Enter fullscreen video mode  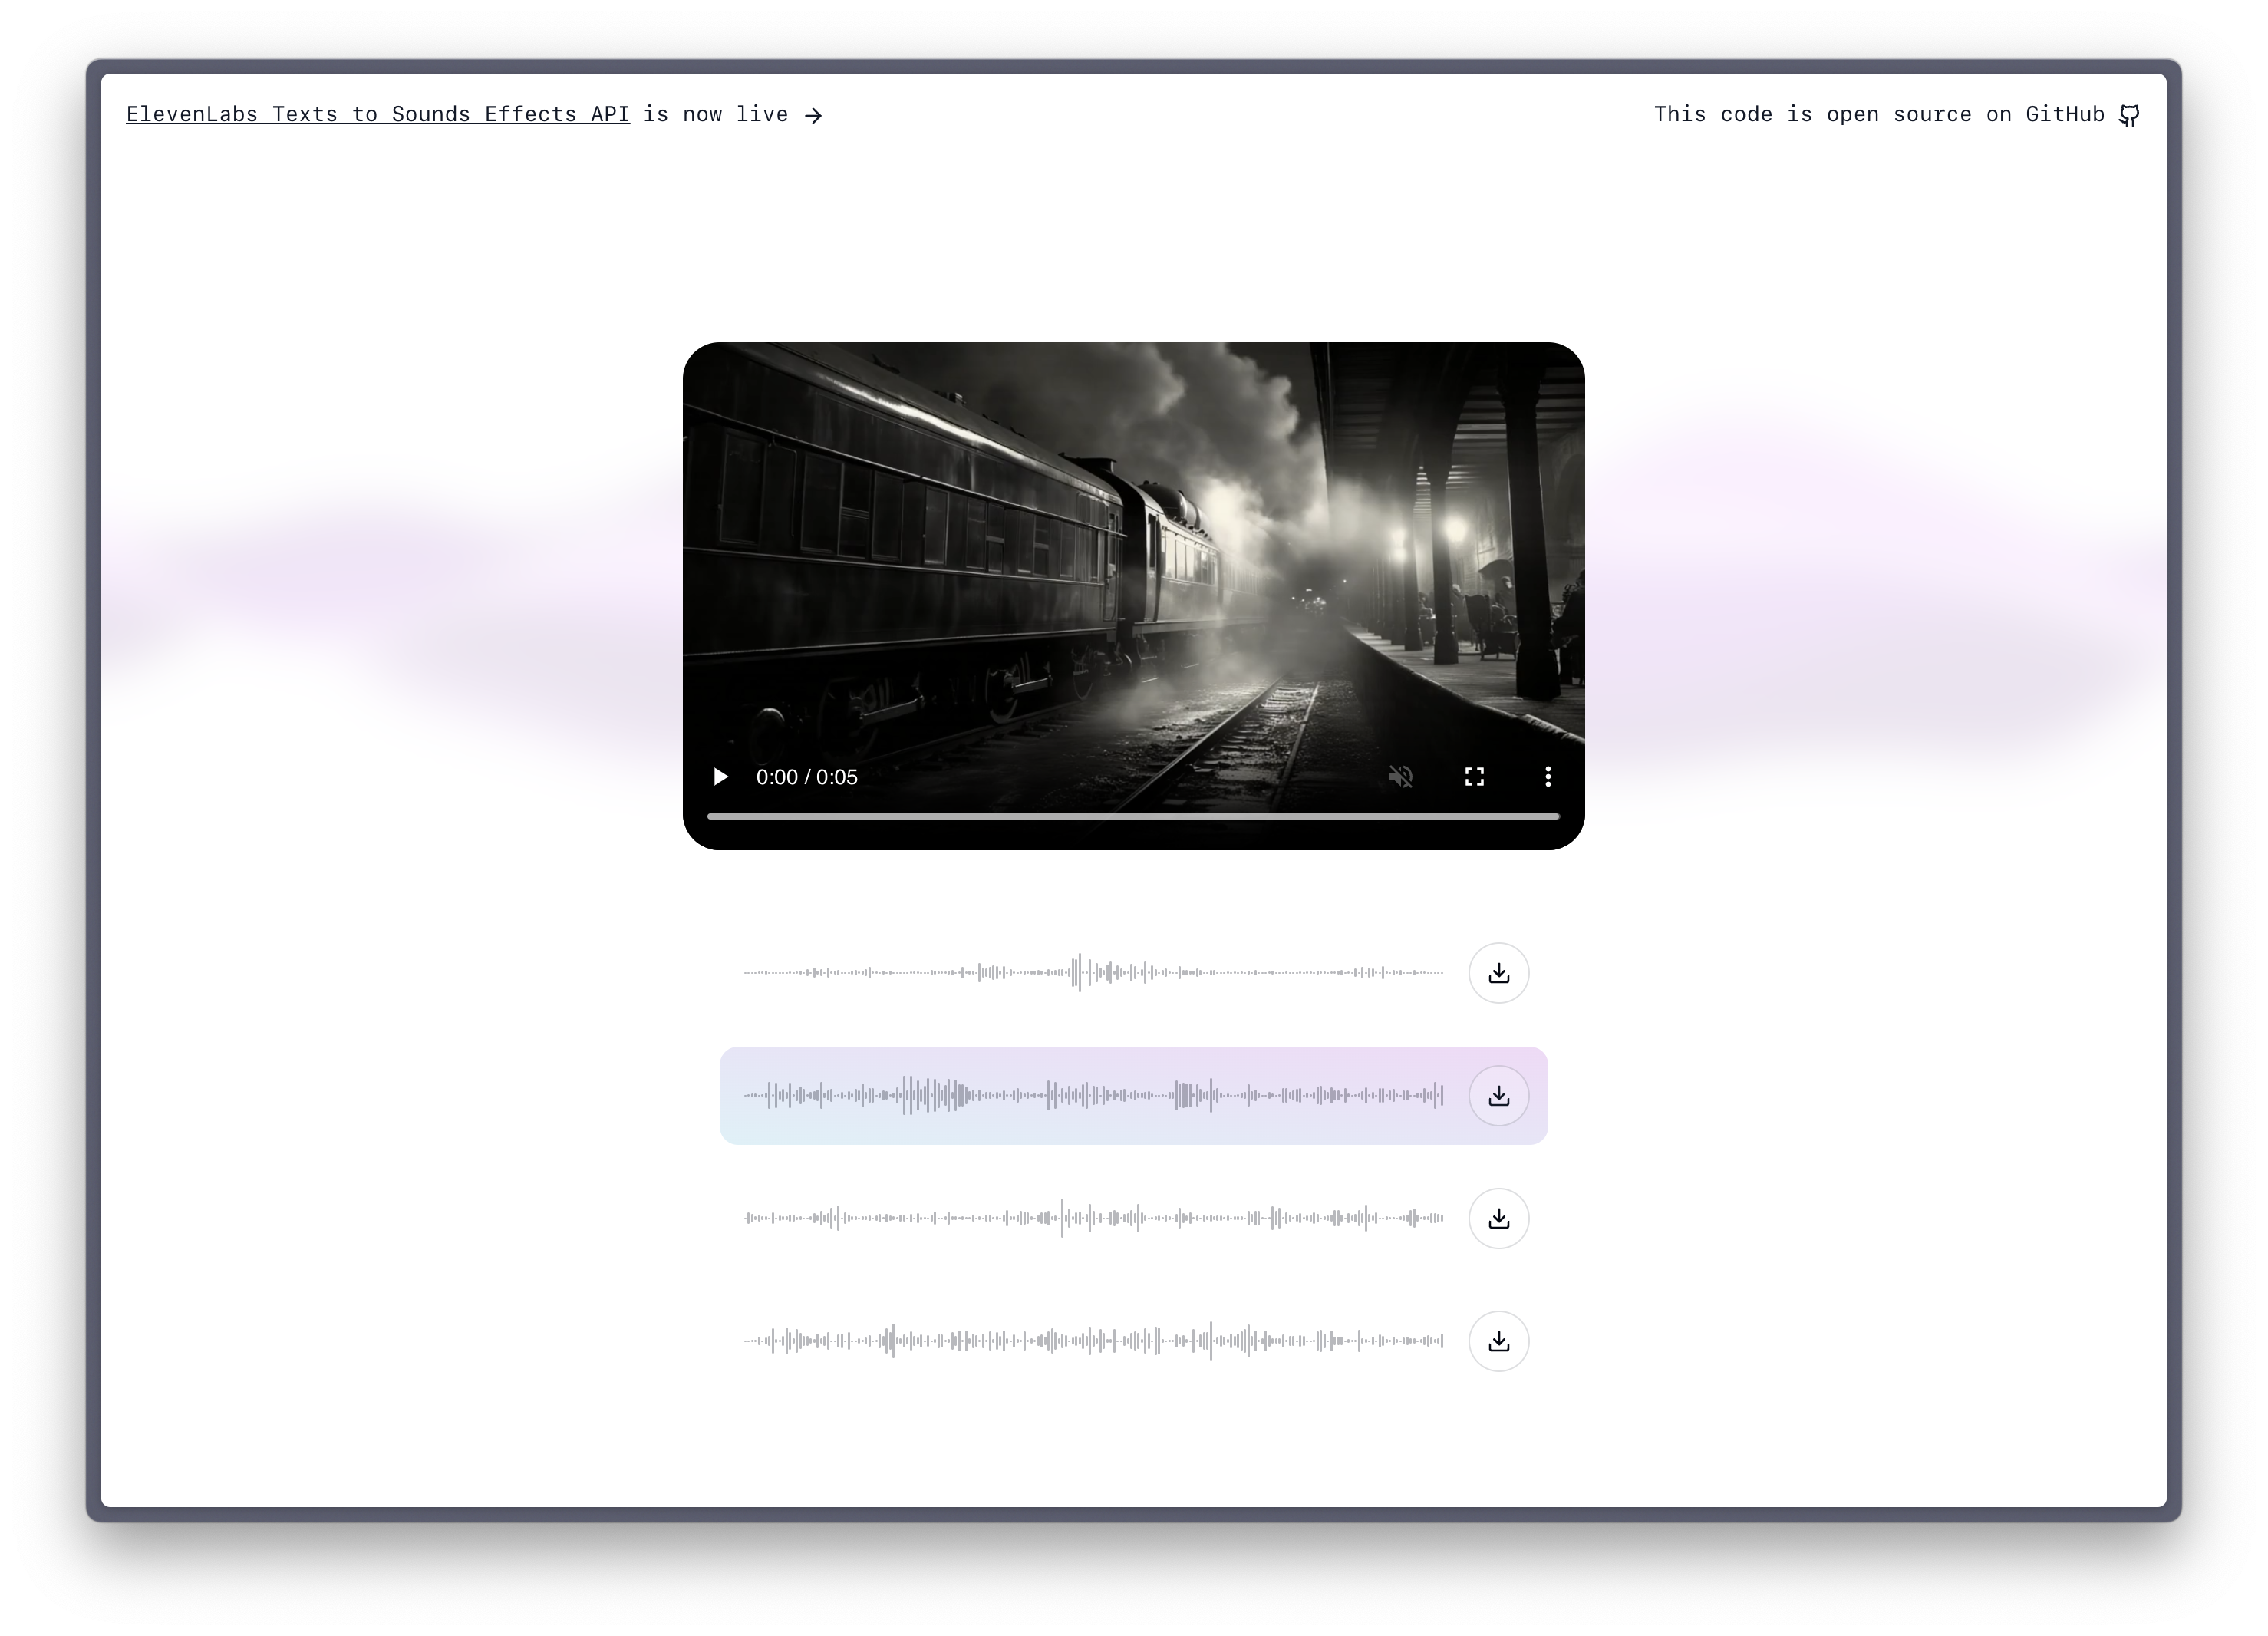[1474, 777]
